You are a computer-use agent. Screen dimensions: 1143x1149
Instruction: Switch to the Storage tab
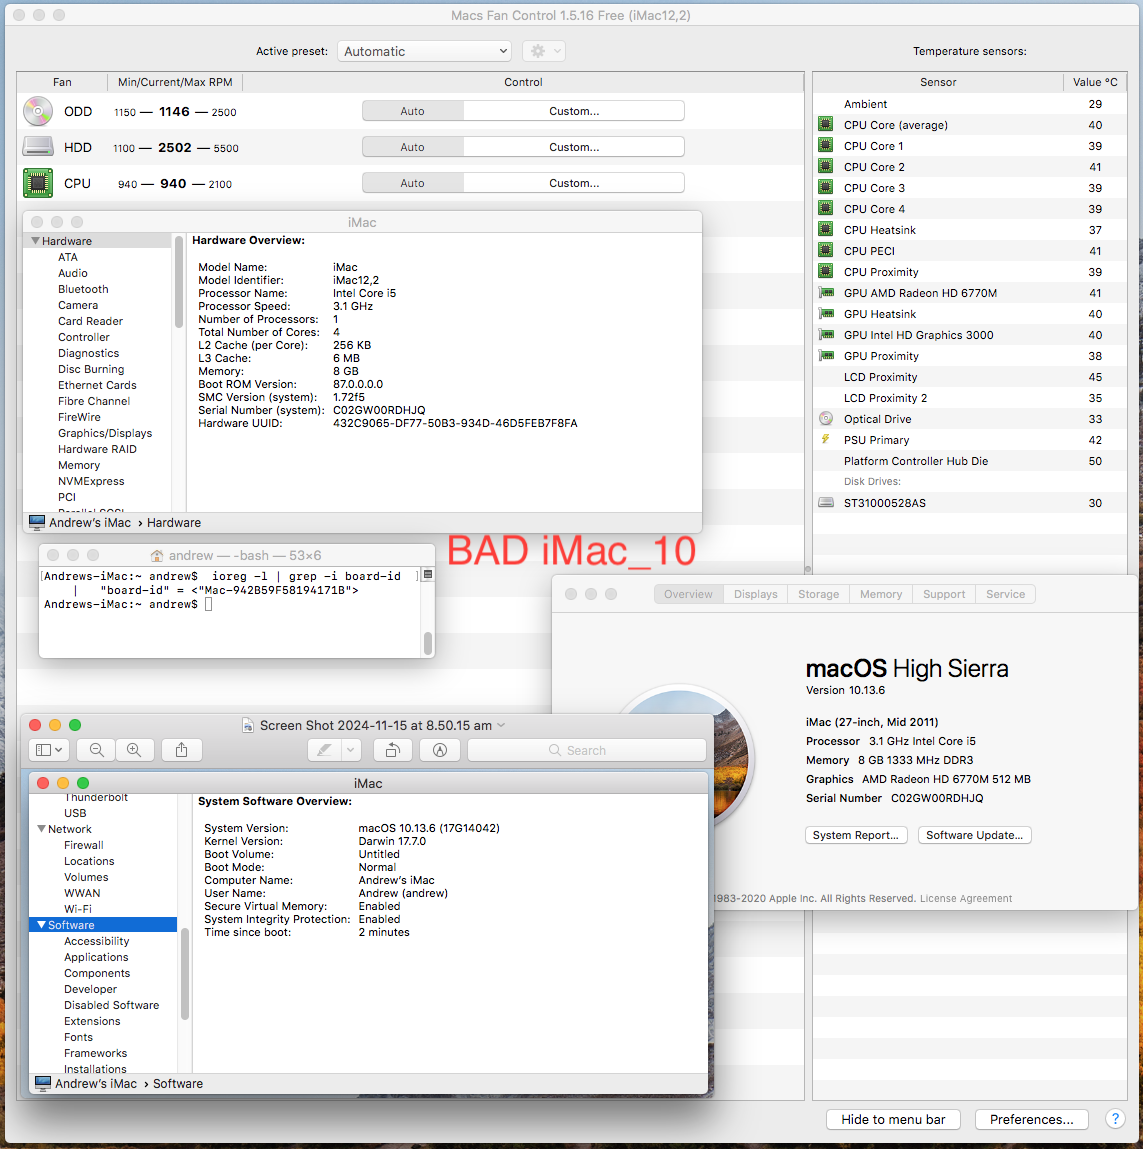coord(818,594)
